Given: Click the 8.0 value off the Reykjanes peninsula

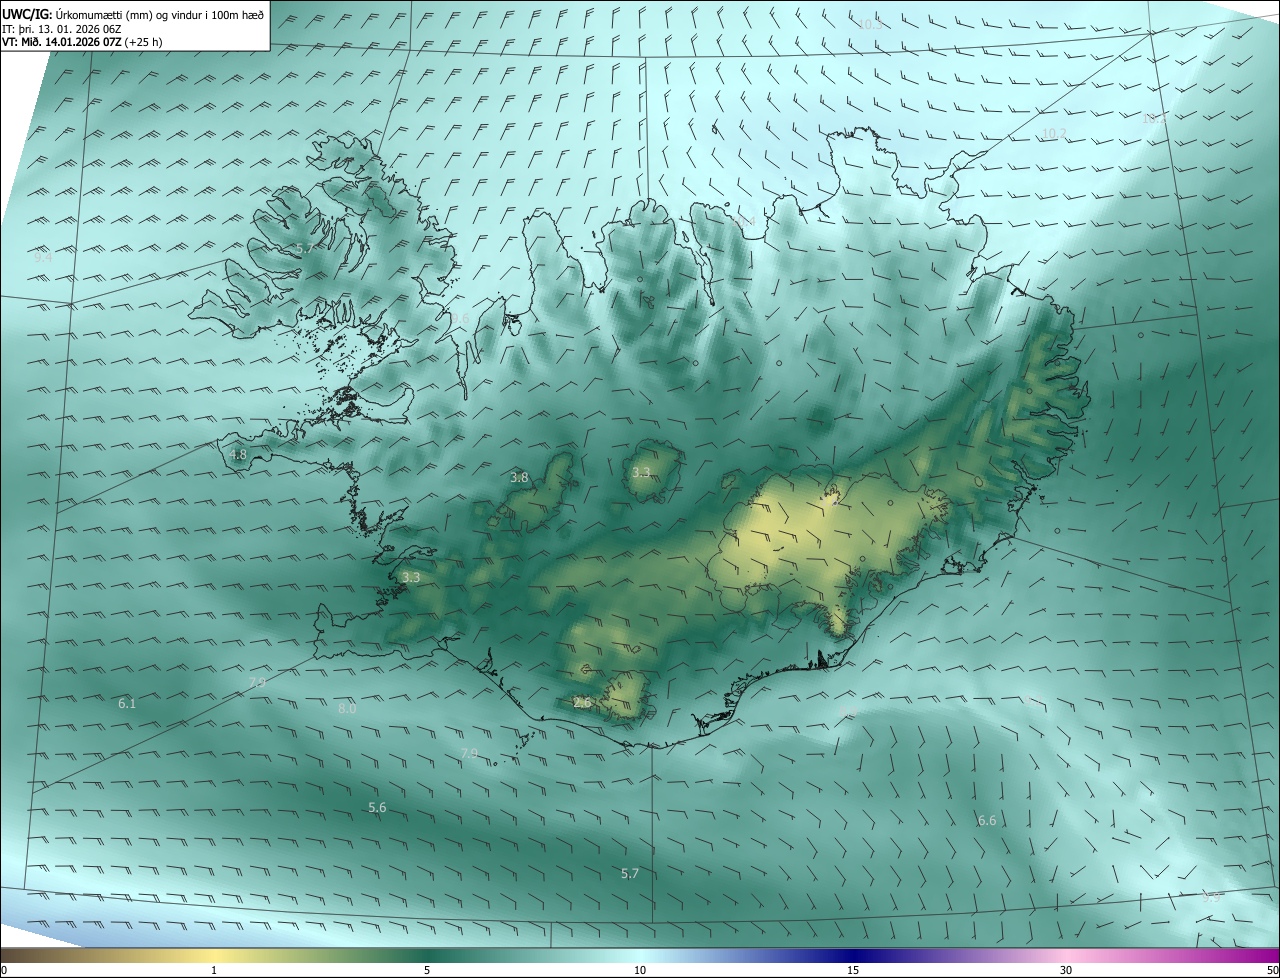Looking at the screenshot, I should coord(347,708).
